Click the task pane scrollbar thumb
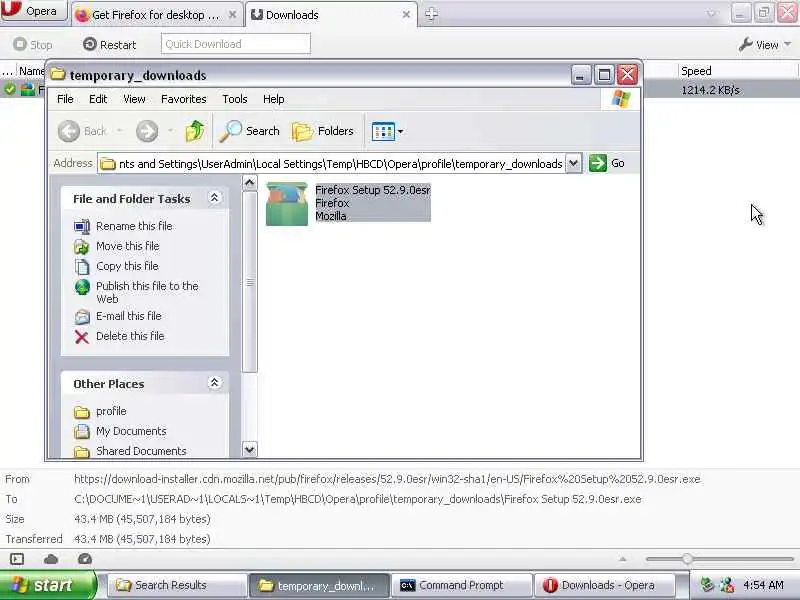 [249, 282]
